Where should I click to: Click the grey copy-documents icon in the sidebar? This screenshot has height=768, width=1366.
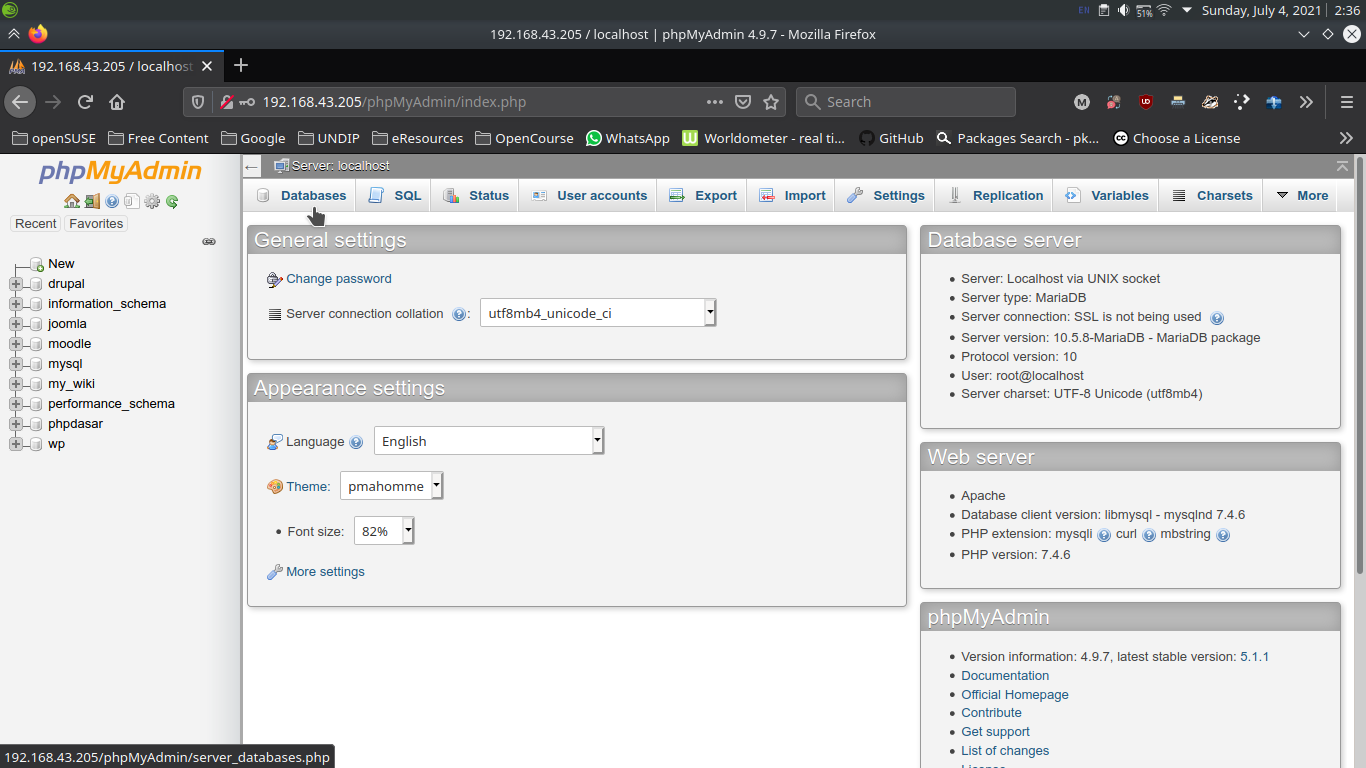[132, 201]
